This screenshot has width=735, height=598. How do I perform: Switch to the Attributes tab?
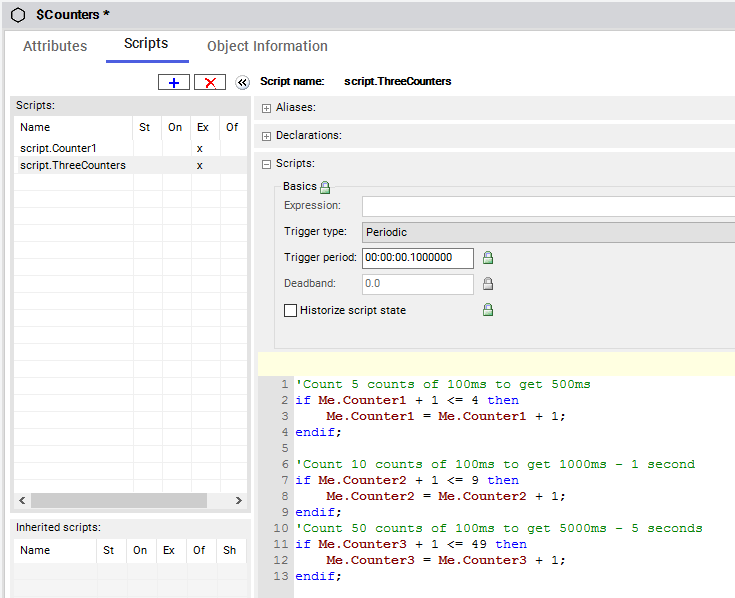tap(55, 46)
